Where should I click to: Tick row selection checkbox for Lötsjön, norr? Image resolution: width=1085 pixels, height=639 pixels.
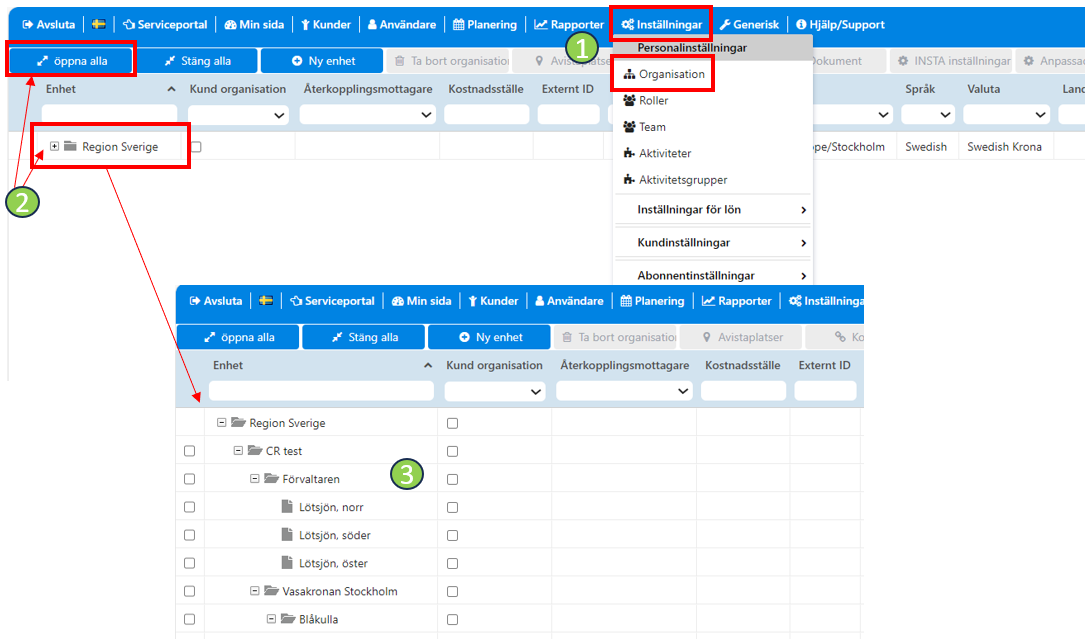tap(190, 507)
